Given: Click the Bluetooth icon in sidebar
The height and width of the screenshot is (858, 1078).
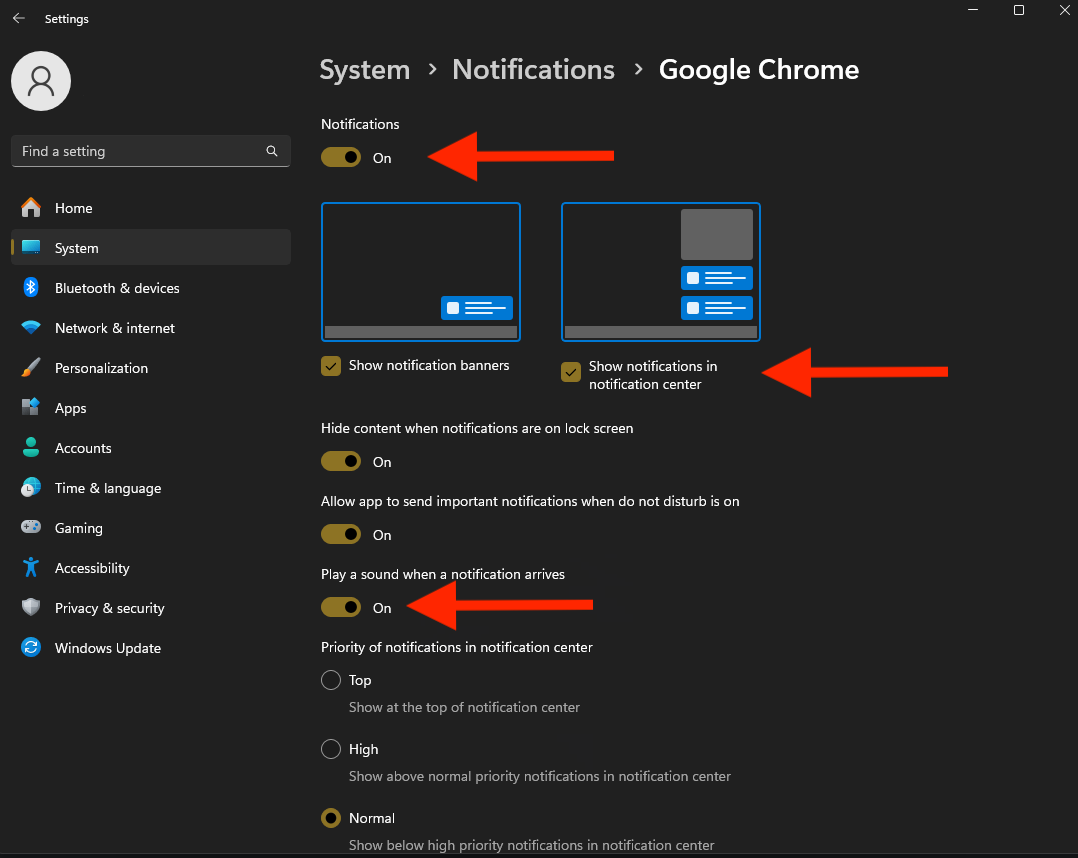Looking at the screenshot, I should pyautogui.click(x=31, y=287).
